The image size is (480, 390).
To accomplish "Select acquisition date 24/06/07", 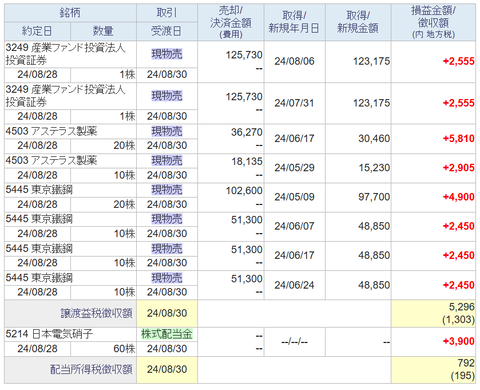I will pyautogui.click(x=294, y=226).
